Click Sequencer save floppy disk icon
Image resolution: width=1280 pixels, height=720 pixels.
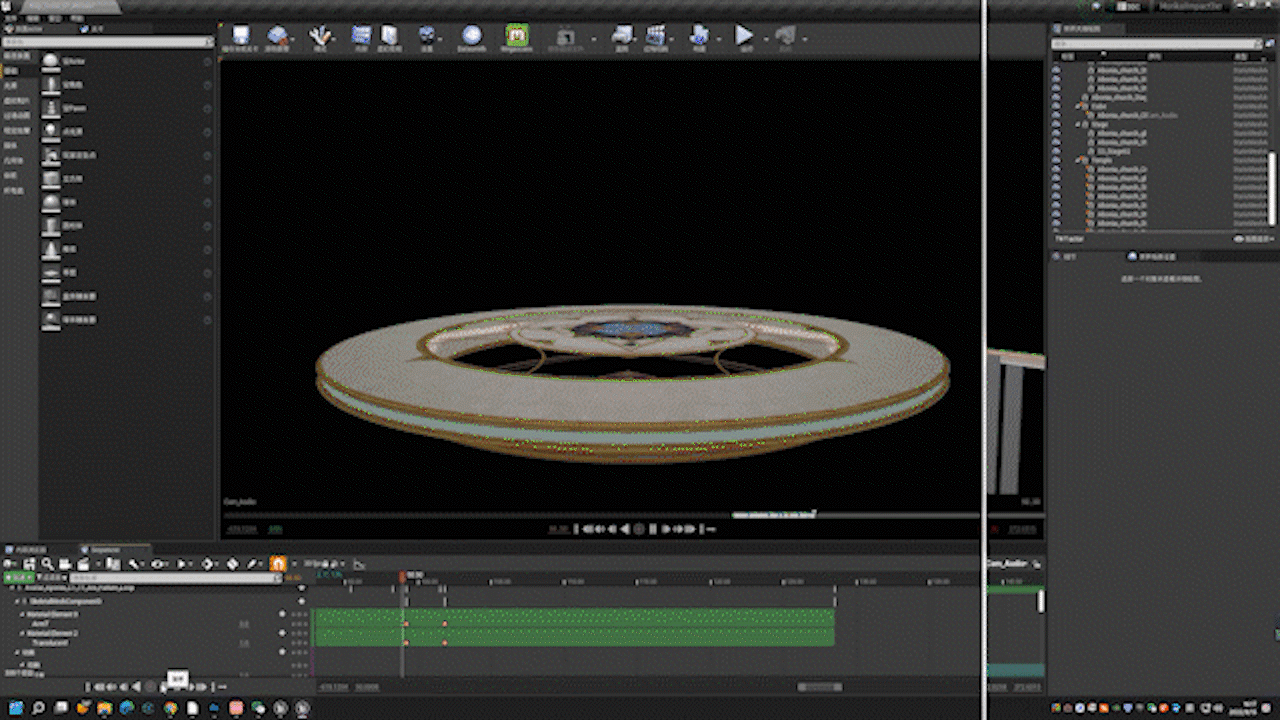coord(29,564)
